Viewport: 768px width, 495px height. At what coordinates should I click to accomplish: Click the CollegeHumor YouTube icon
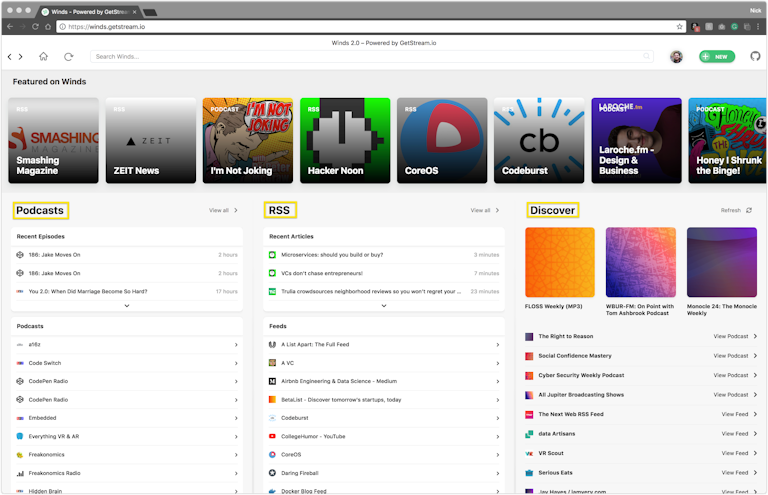272,436
